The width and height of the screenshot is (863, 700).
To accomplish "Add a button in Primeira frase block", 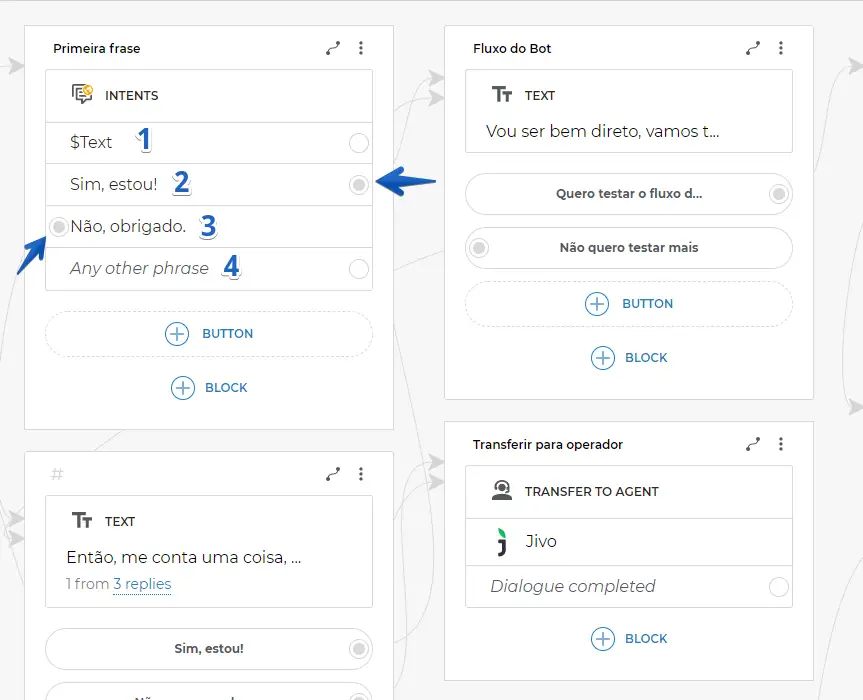I will [x=209, y=334].
